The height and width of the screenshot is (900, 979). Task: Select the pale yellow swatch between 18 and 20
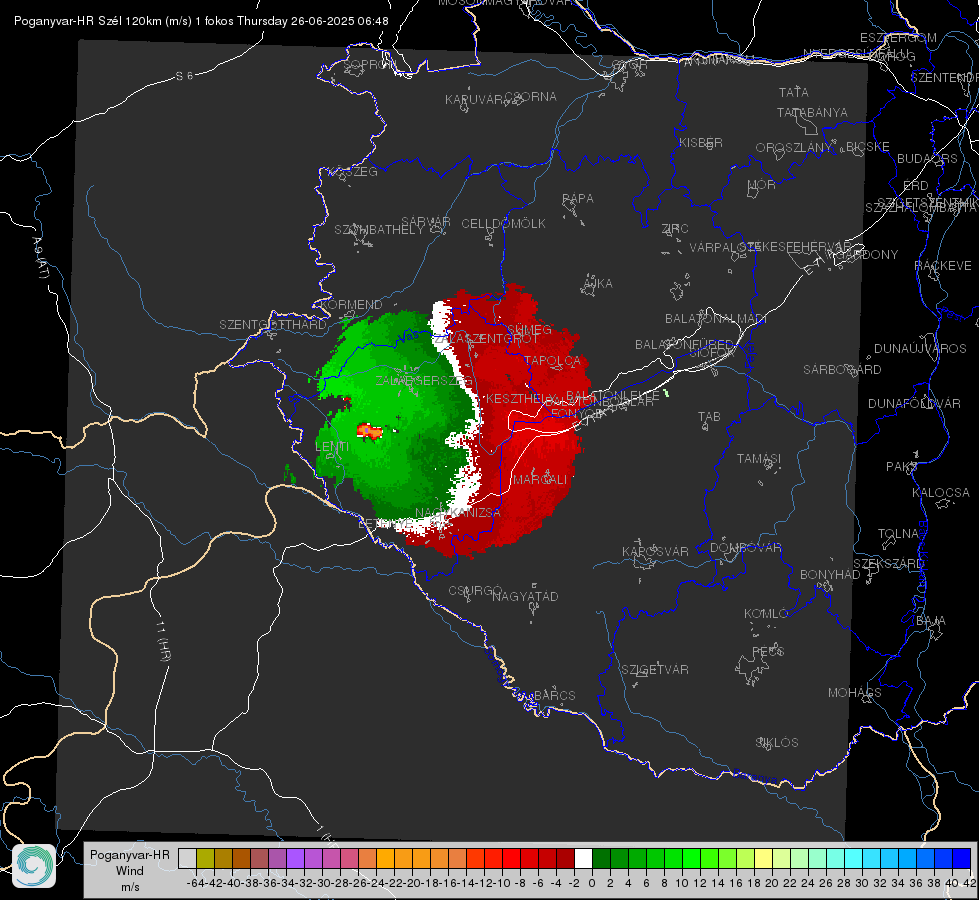pyautogui.click(x=763, y=858)
